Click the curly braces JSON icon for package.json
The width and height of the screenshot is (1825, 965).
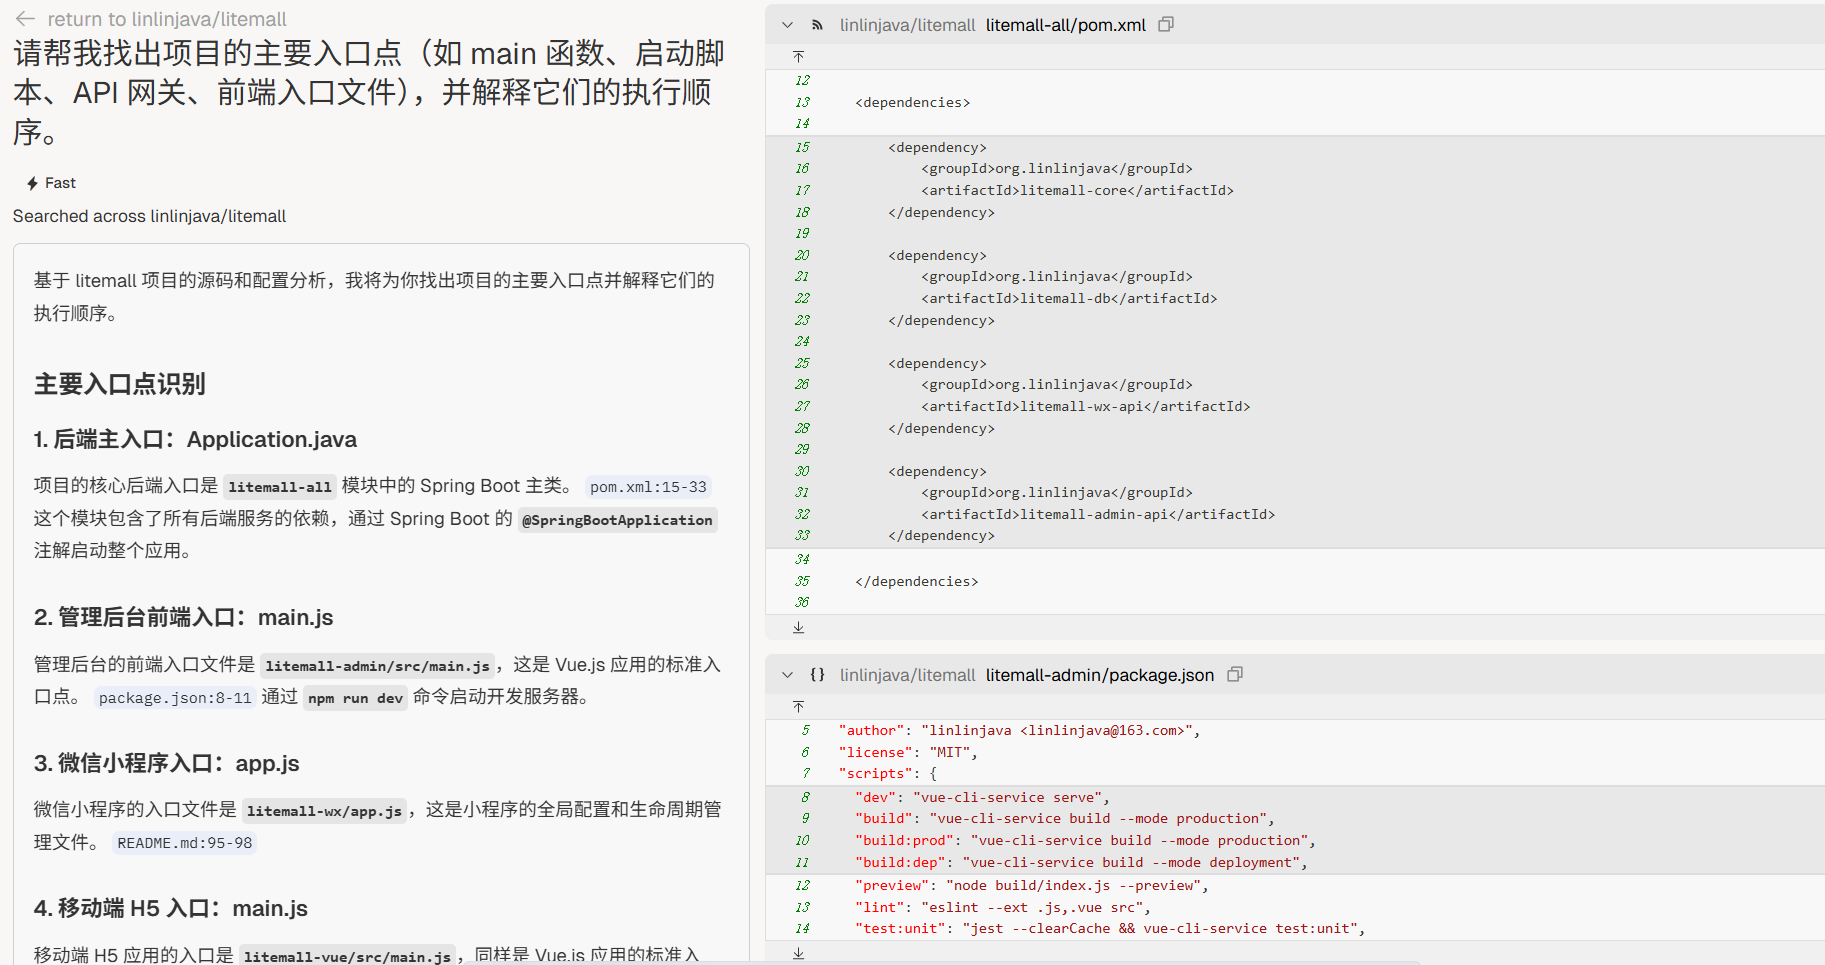[x=817, y=675]
